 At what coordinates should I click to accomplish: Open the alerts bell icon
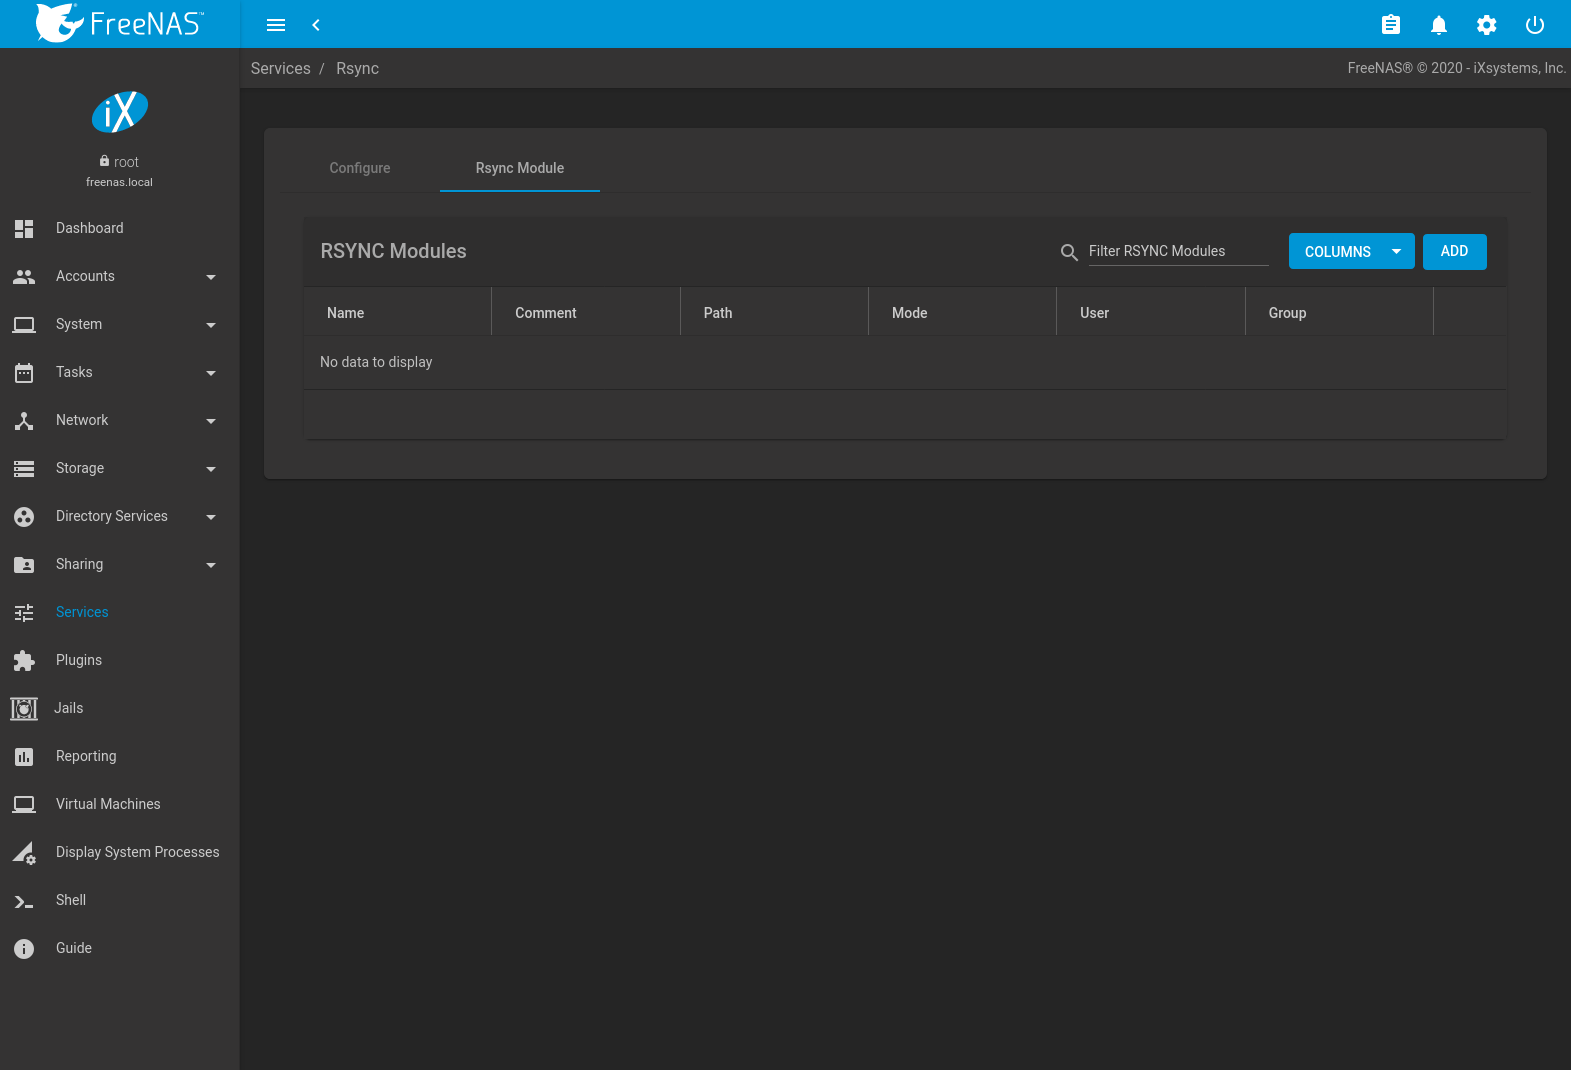point(1438,25)
